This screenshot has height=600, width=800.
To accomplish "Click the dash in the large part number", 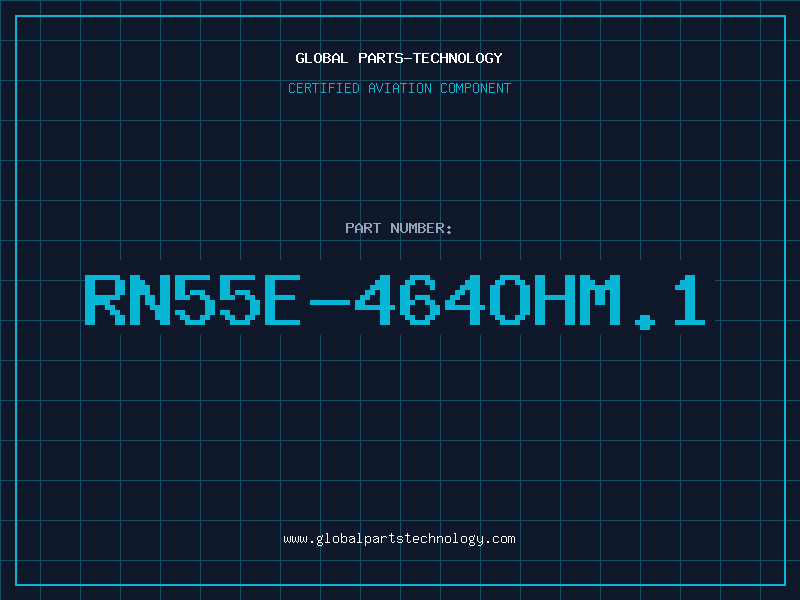I will 330,303.
